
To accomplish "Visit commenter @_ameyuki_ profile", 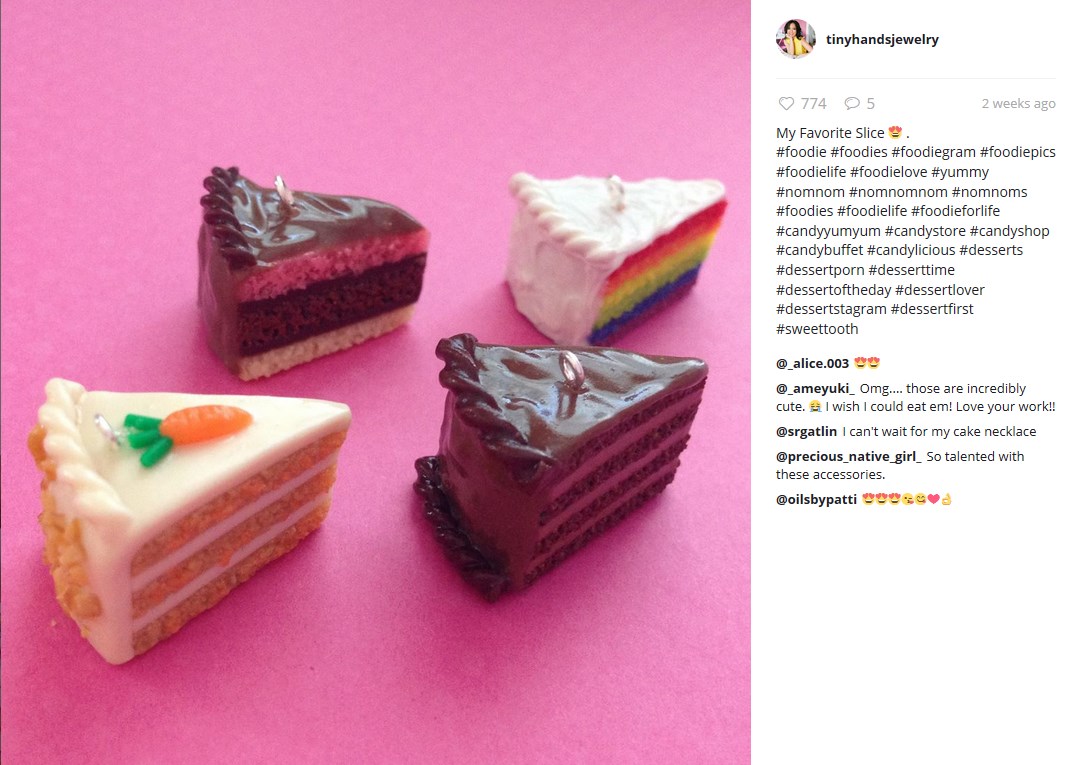I will pos(815,388).
